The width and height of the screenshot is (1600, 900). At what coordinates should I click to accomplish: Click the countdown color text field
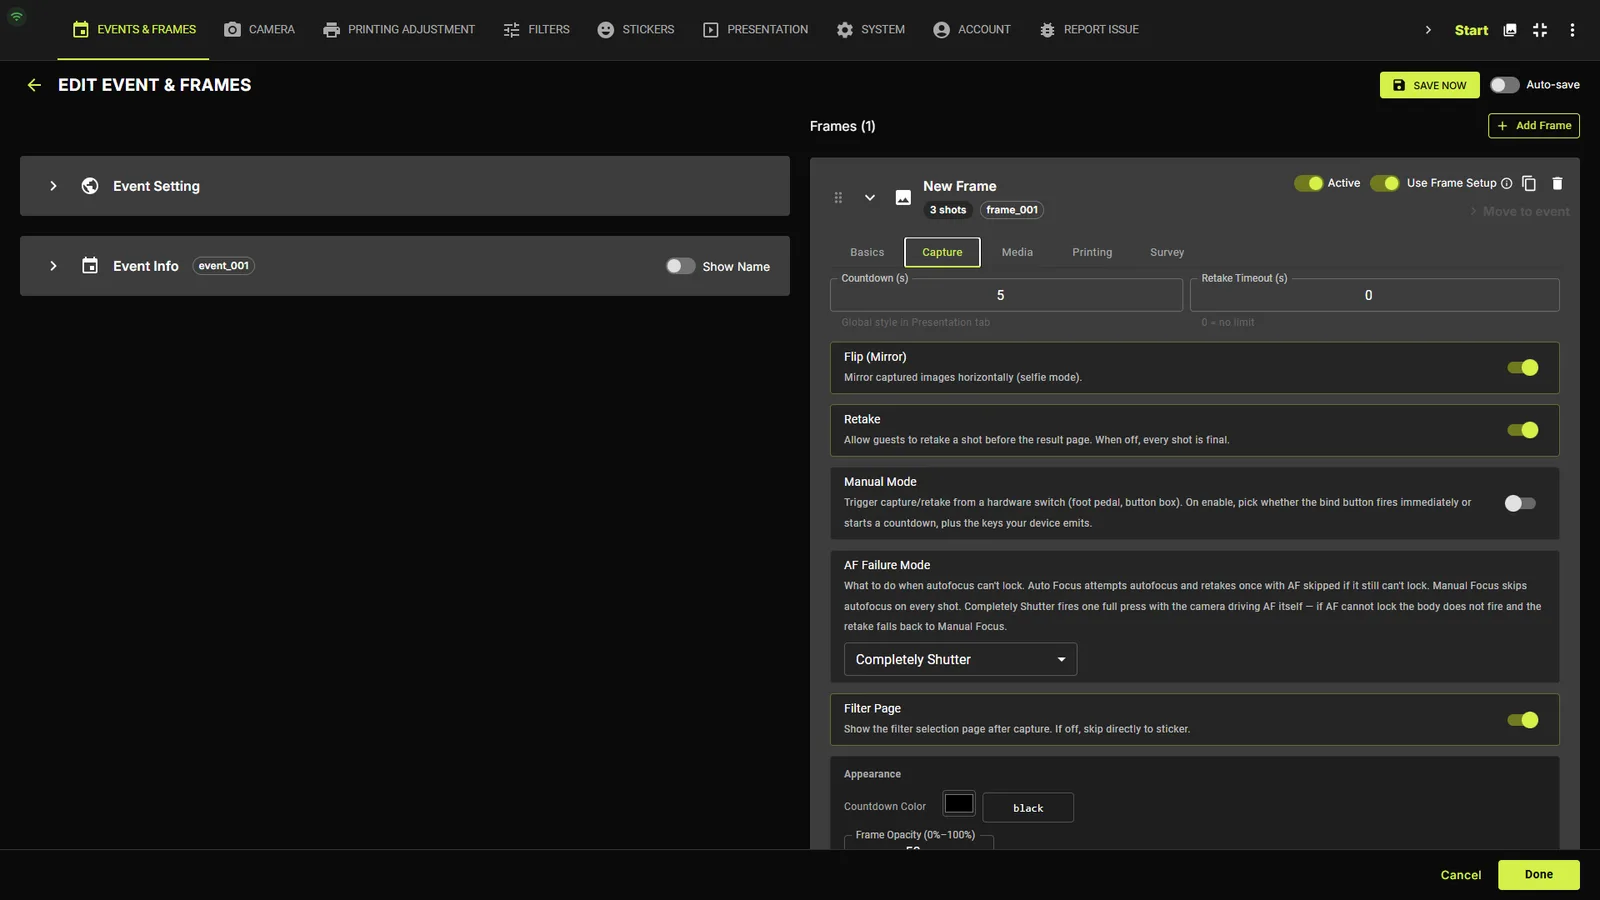1028,808
